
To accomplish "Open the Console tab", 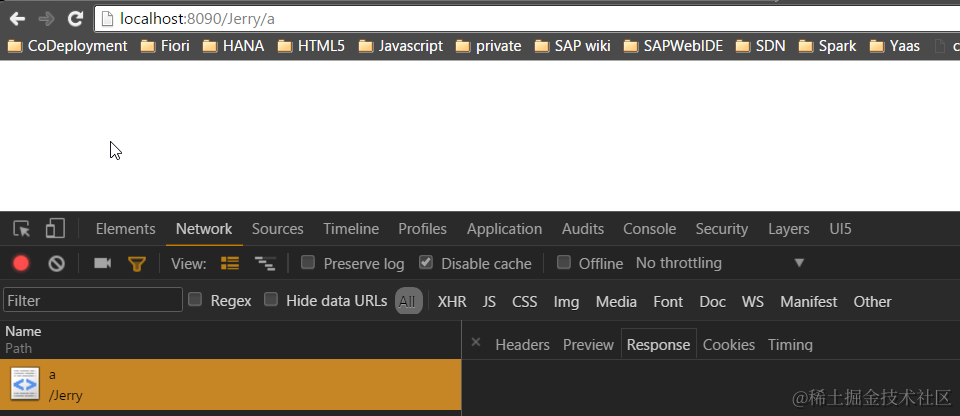I will [650, 229].
